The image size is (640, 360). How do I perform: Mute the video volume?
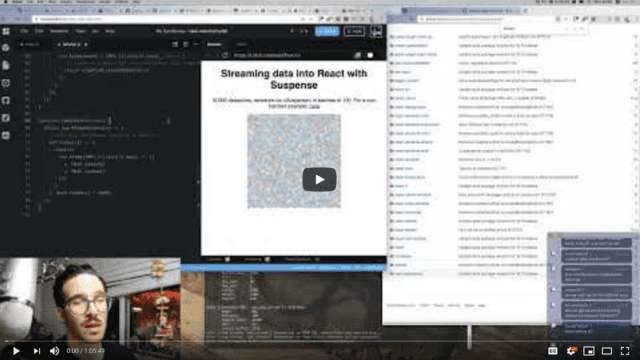54,351
